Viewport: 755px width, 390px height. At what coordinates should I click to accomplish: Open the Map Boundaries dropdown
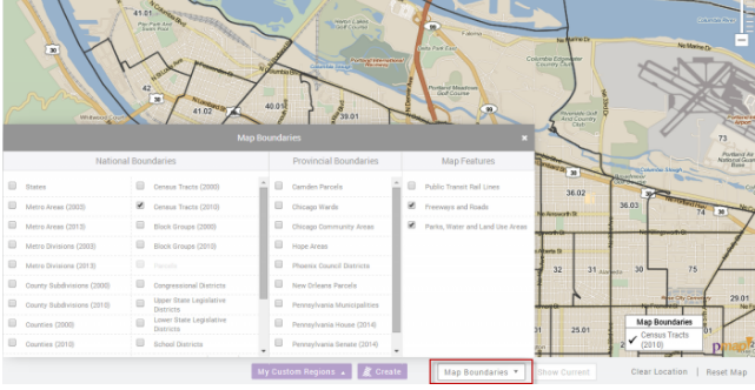tap(481, 372)
